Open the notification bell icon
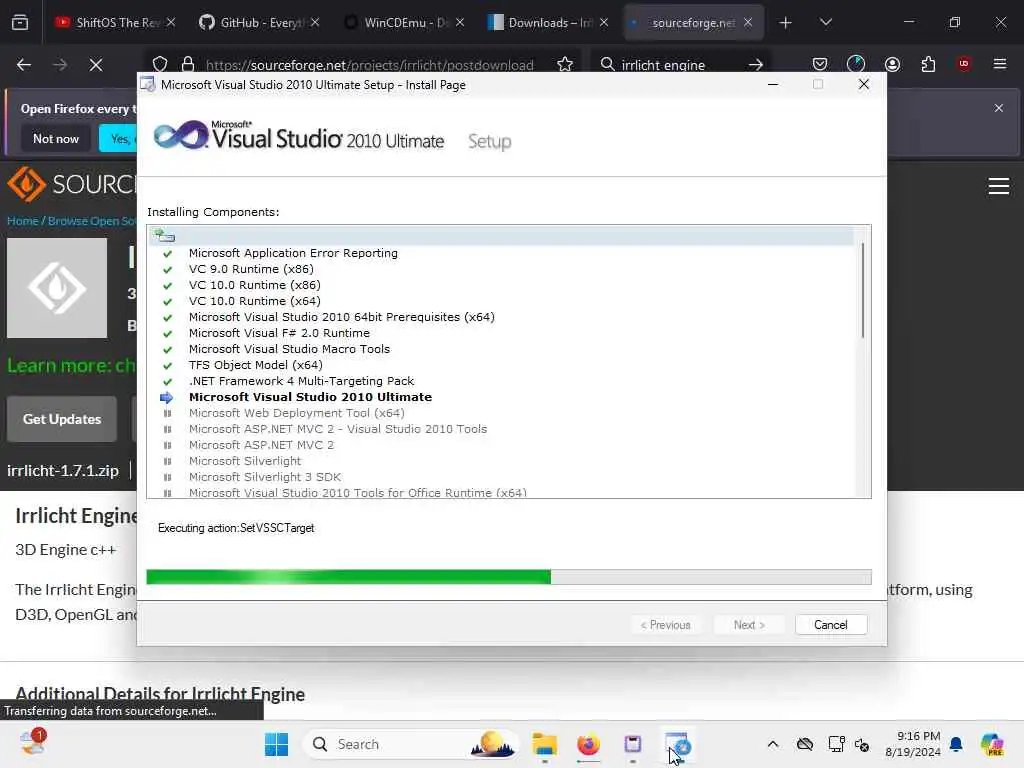The width and height of the screenshot is (1024, 768). (956, 744)
